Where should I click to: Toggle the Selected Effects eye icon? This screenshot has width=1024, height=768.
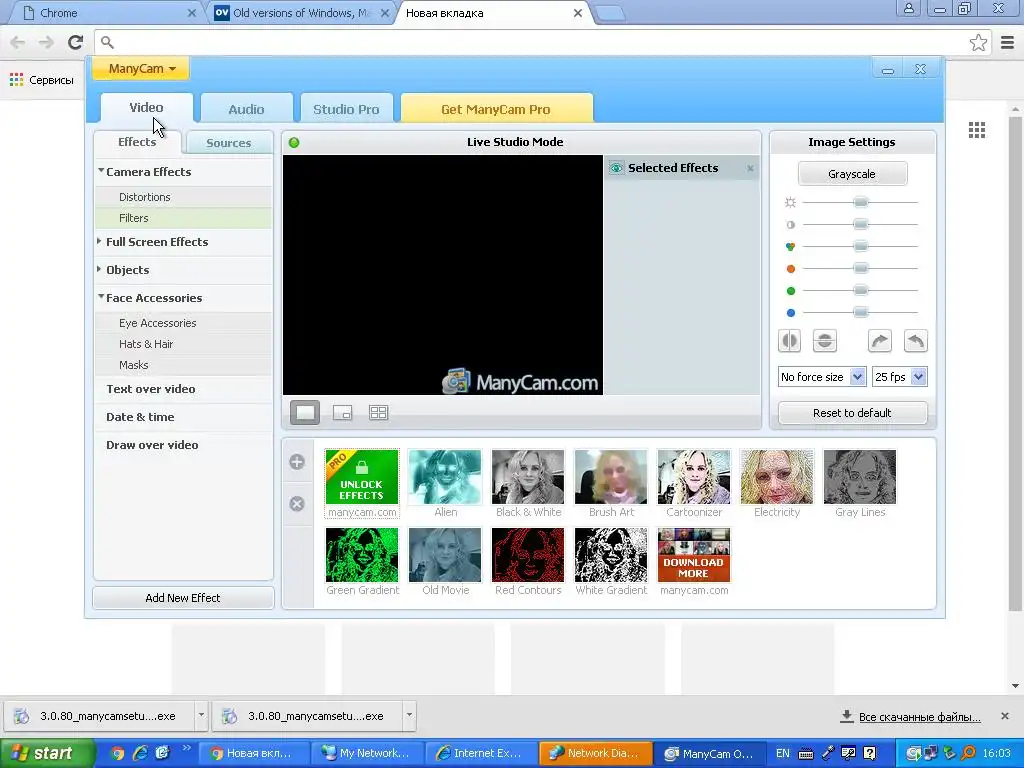[616, 168]
